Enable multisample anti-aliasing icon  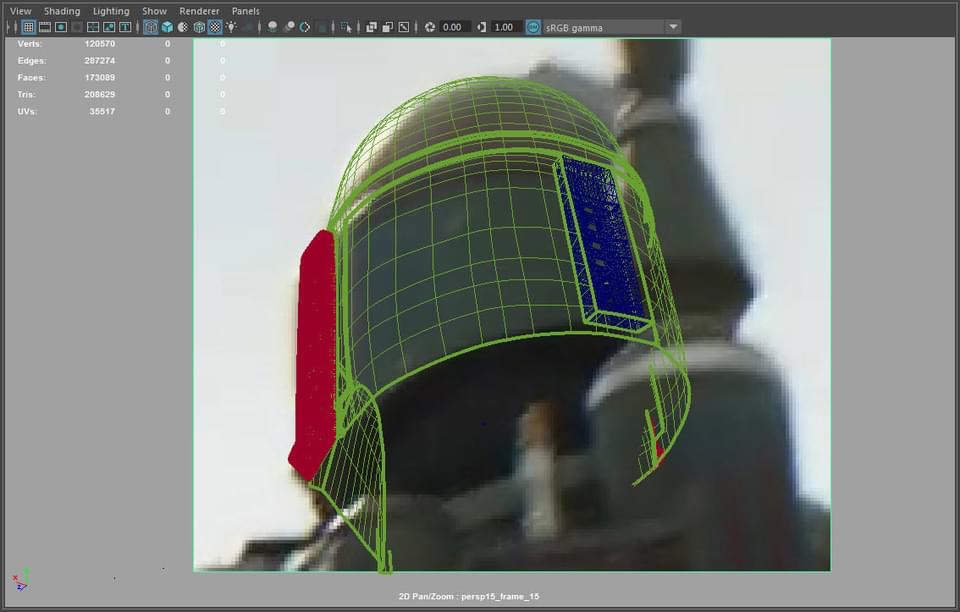pyautogui.click(x=304, y=27)
